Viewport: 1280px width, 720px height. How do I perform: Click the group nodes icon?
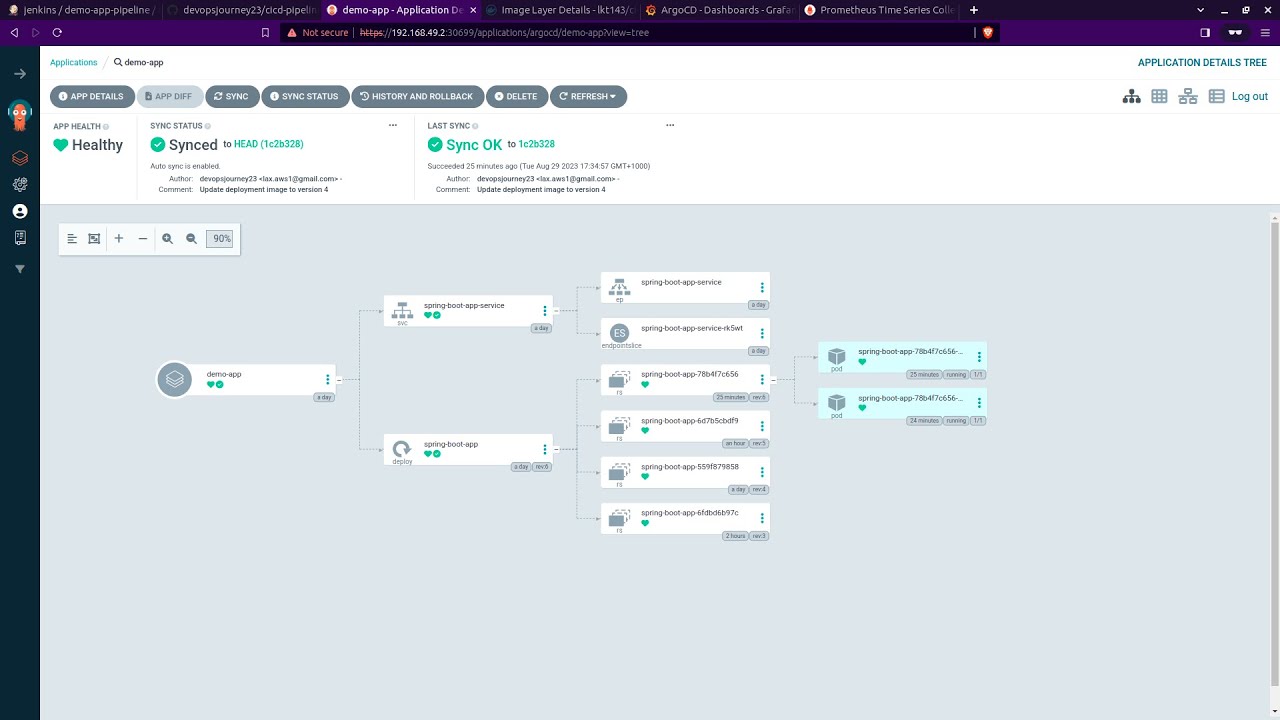94,239
